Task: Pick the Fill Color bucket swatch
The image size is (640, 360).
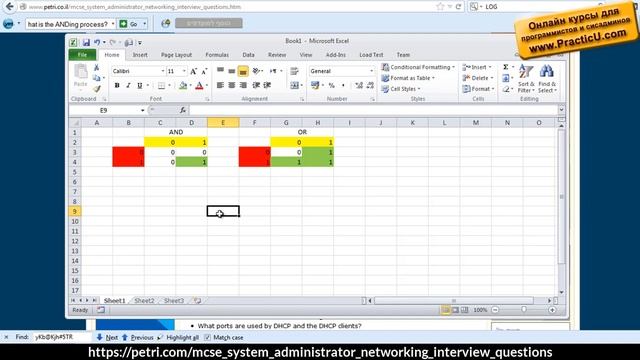Action: tap(183, 85)
